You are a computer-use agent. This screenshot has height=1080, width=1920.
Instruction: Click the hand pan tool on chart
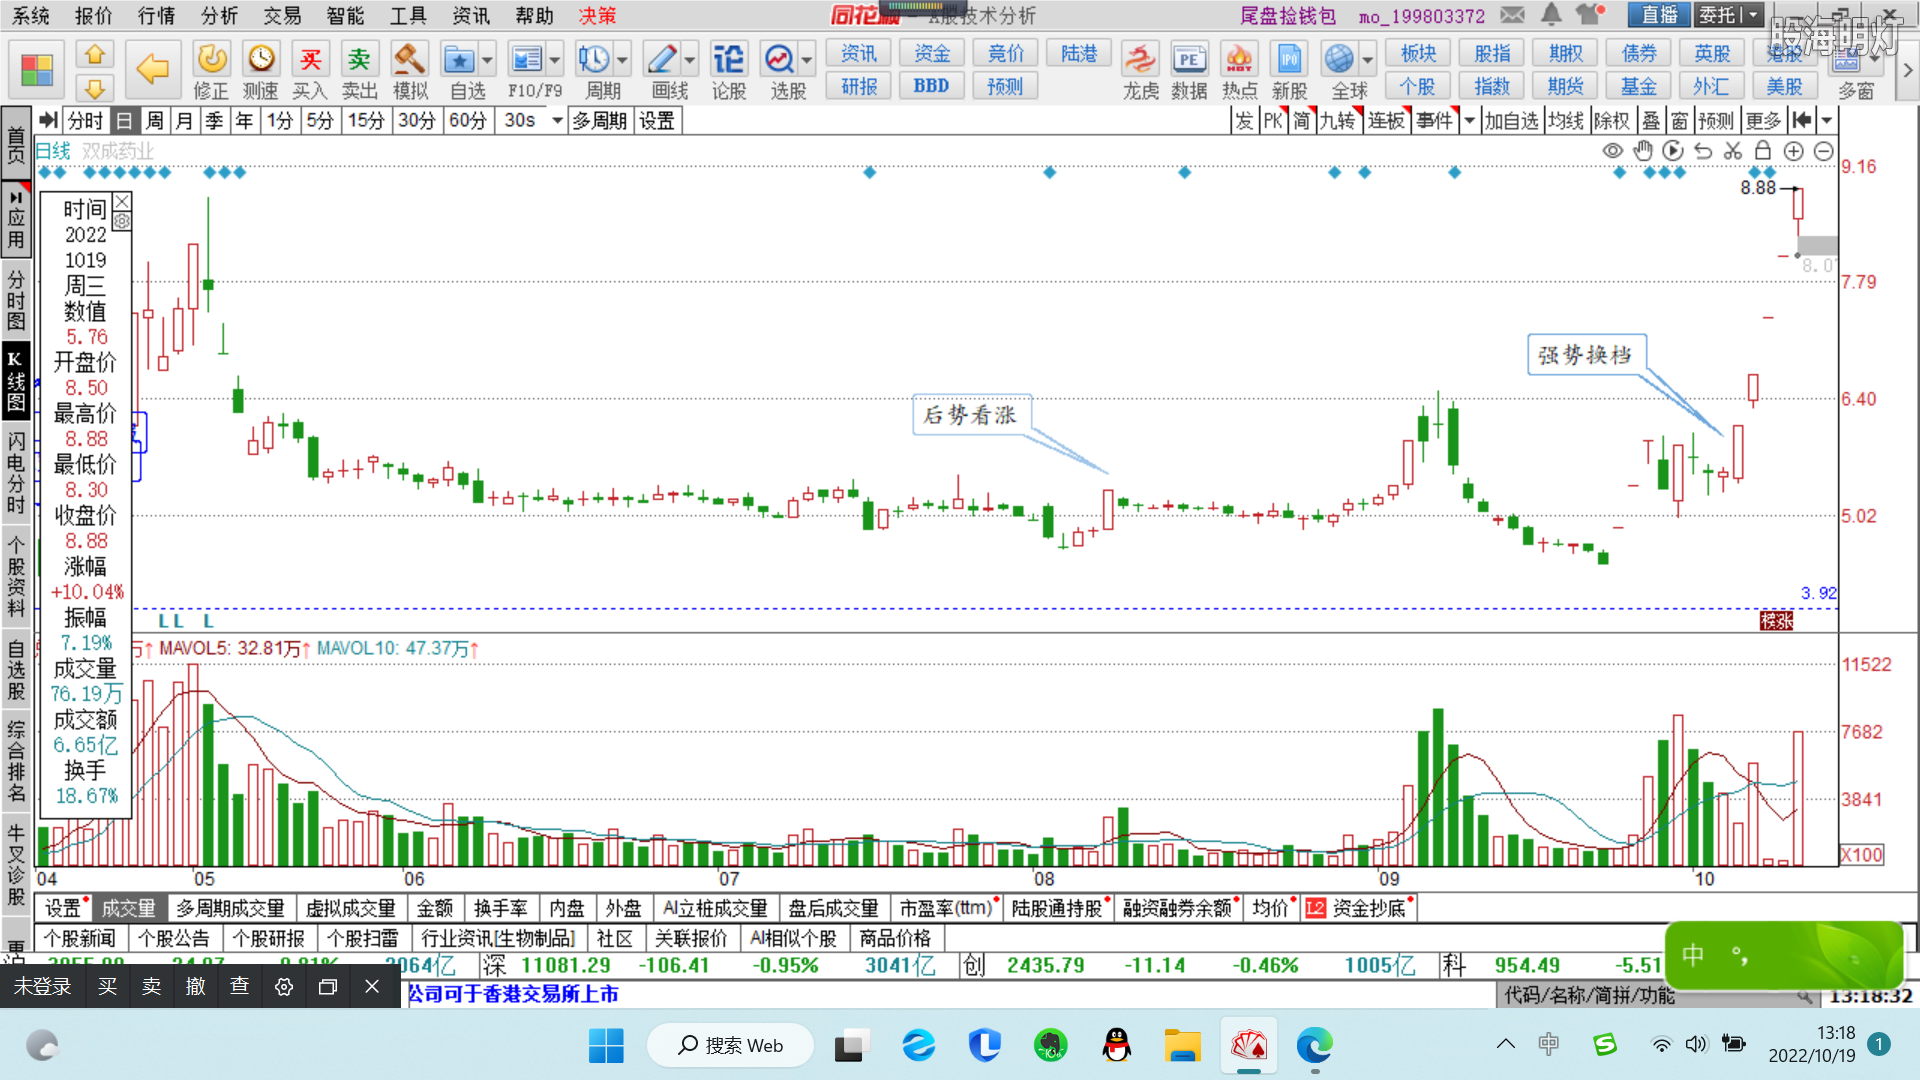tap(1643, 151)
